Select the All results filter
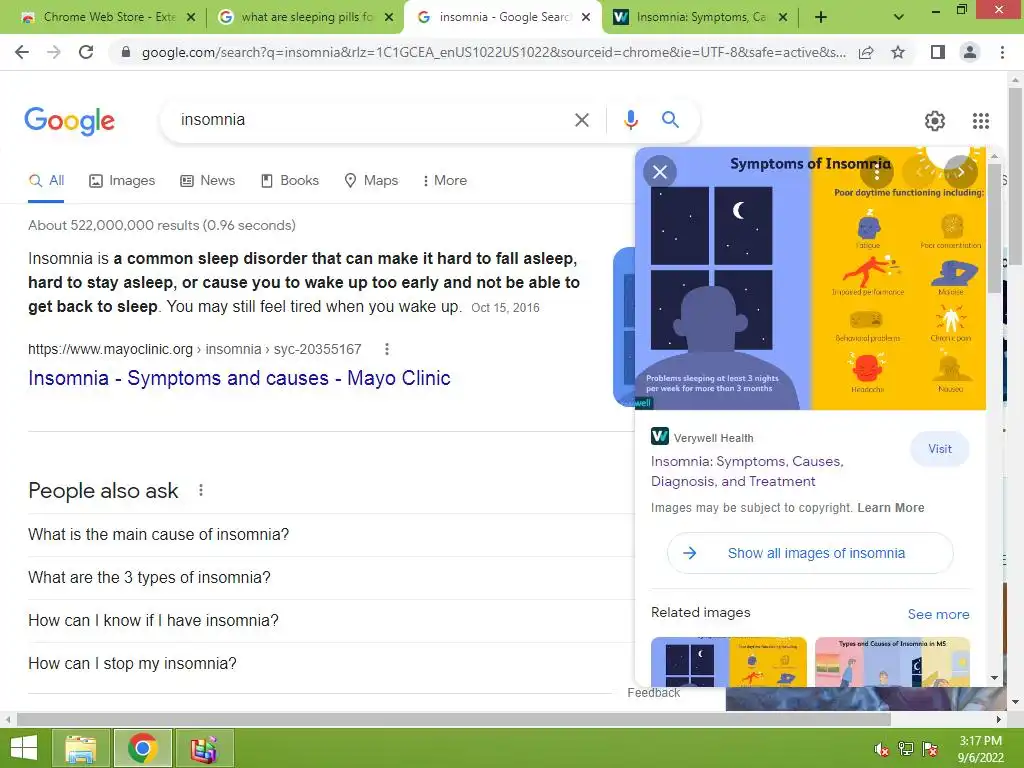 [x=46, y=181]
